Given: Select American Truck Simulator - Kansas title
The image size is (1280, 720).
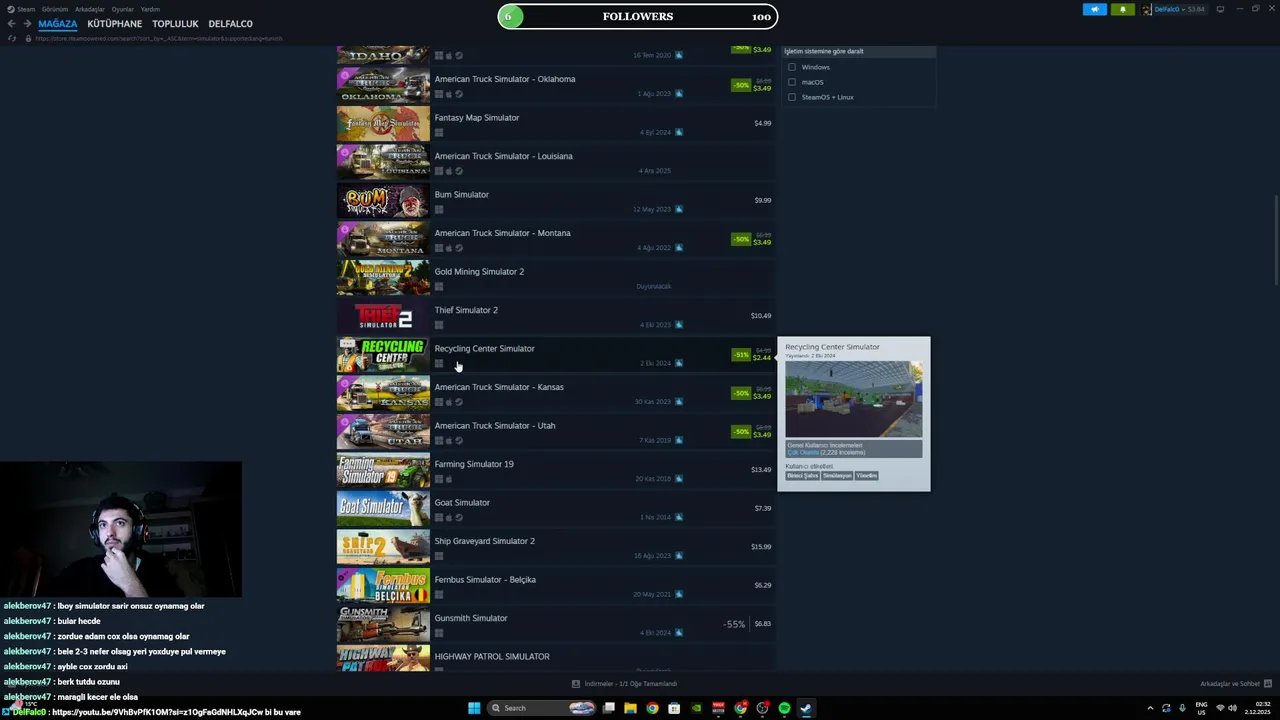Looking at the screenshot, I should [x=499, y=387].
